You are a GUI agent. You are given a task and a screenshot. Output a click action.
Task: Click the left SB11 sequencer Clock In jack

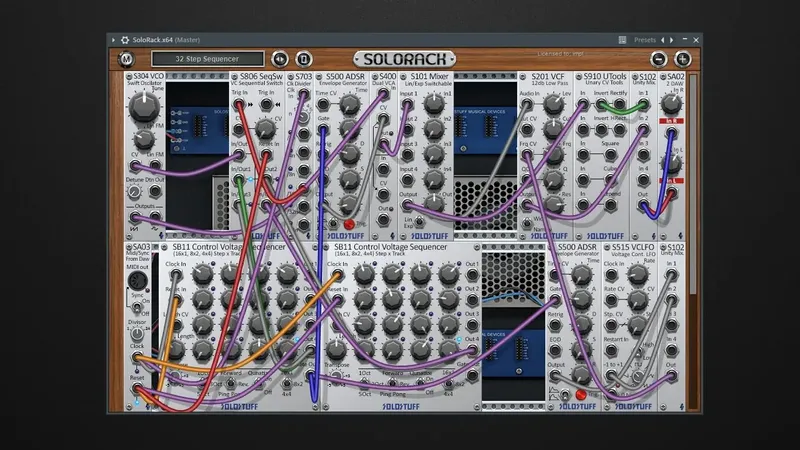[x=176, y=275]
